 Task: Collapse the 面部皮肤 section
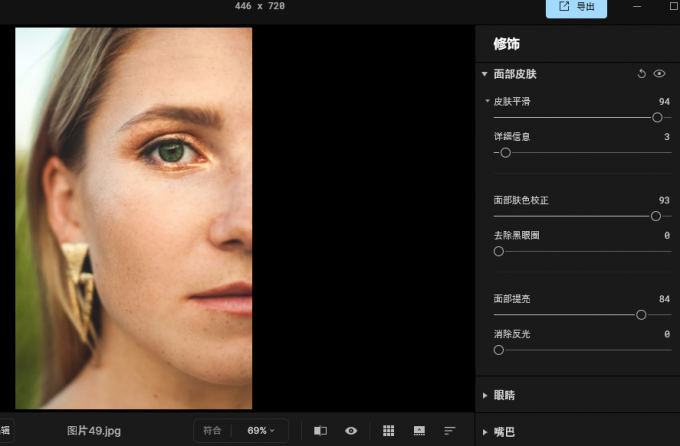(485, 74)
